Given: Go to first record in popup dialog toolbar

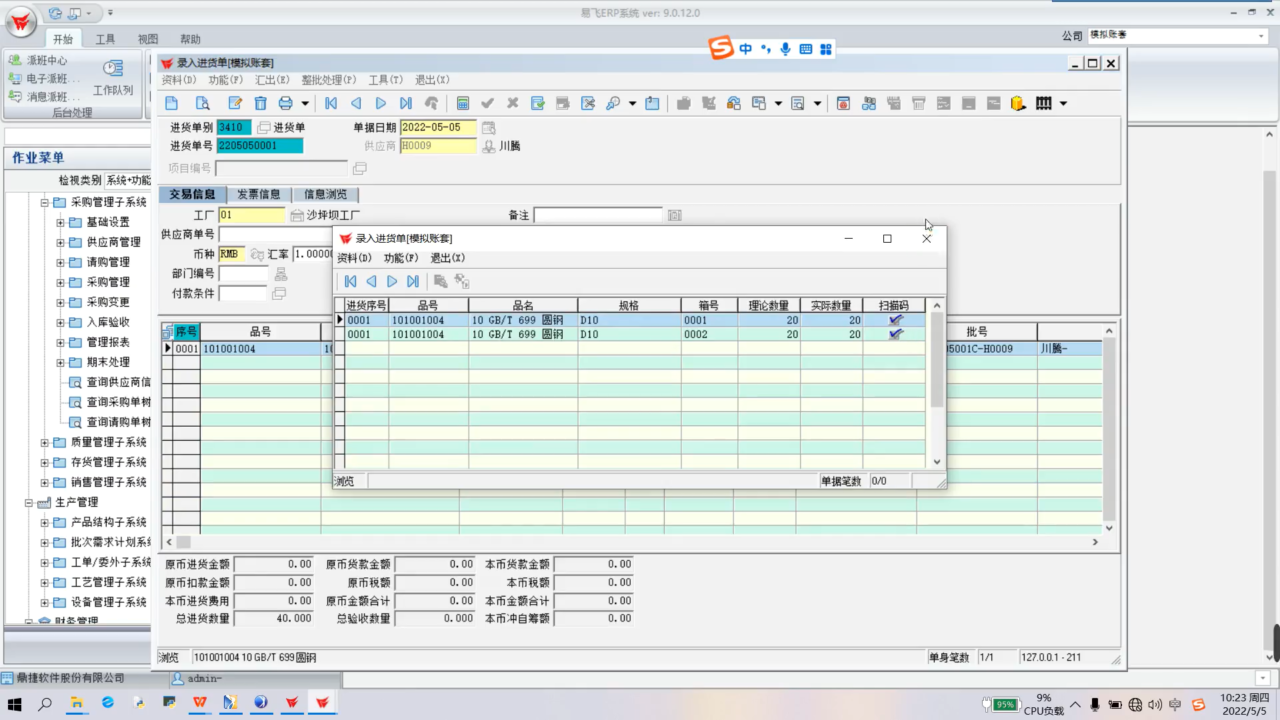Looking at the screenshot, I should point(350,282).
